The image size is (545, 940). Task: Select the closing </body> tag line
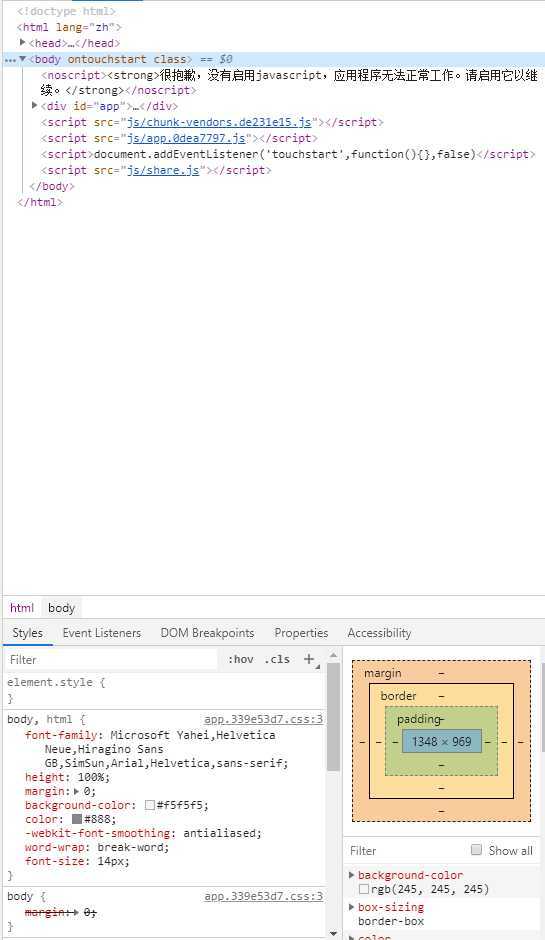pyautogui.click(x=52, y=186)
